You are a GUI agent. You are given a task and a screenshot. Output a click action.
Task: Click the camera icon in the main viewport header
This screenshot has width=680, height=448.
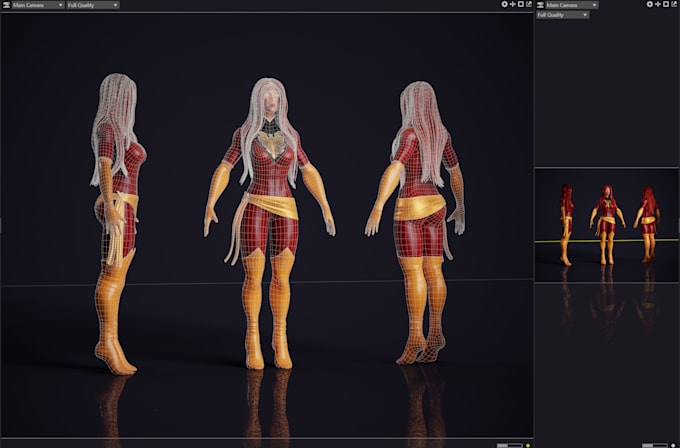(6, 5)
